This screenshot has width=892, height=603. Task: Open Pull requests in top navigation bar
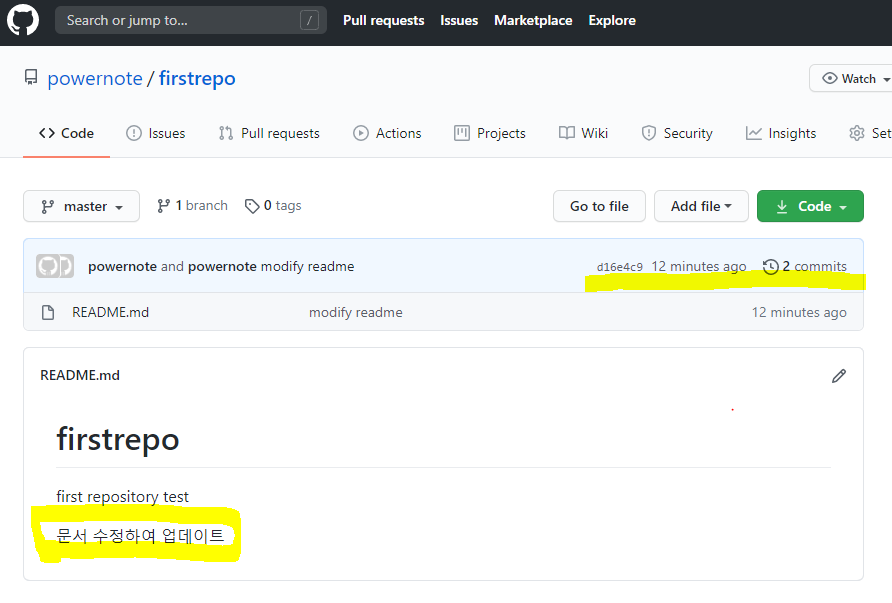point(383,20)
